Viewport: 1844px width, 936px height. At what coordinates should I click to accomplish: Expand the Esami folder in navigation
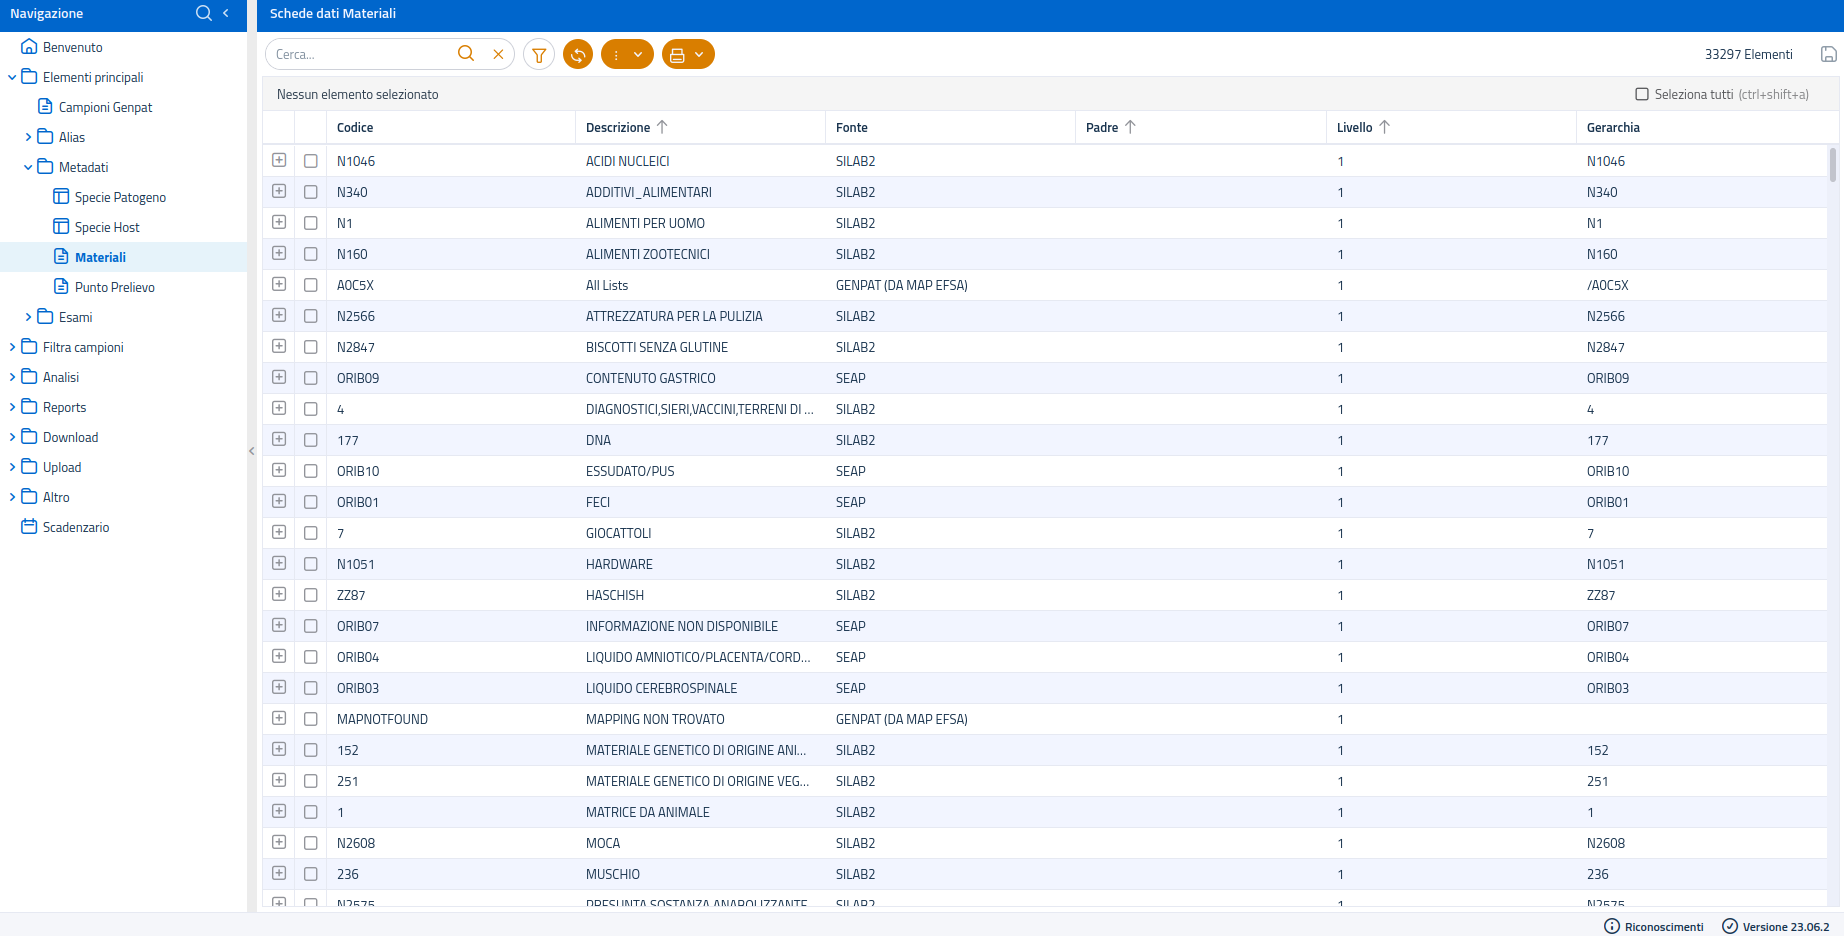pos(28,317)
